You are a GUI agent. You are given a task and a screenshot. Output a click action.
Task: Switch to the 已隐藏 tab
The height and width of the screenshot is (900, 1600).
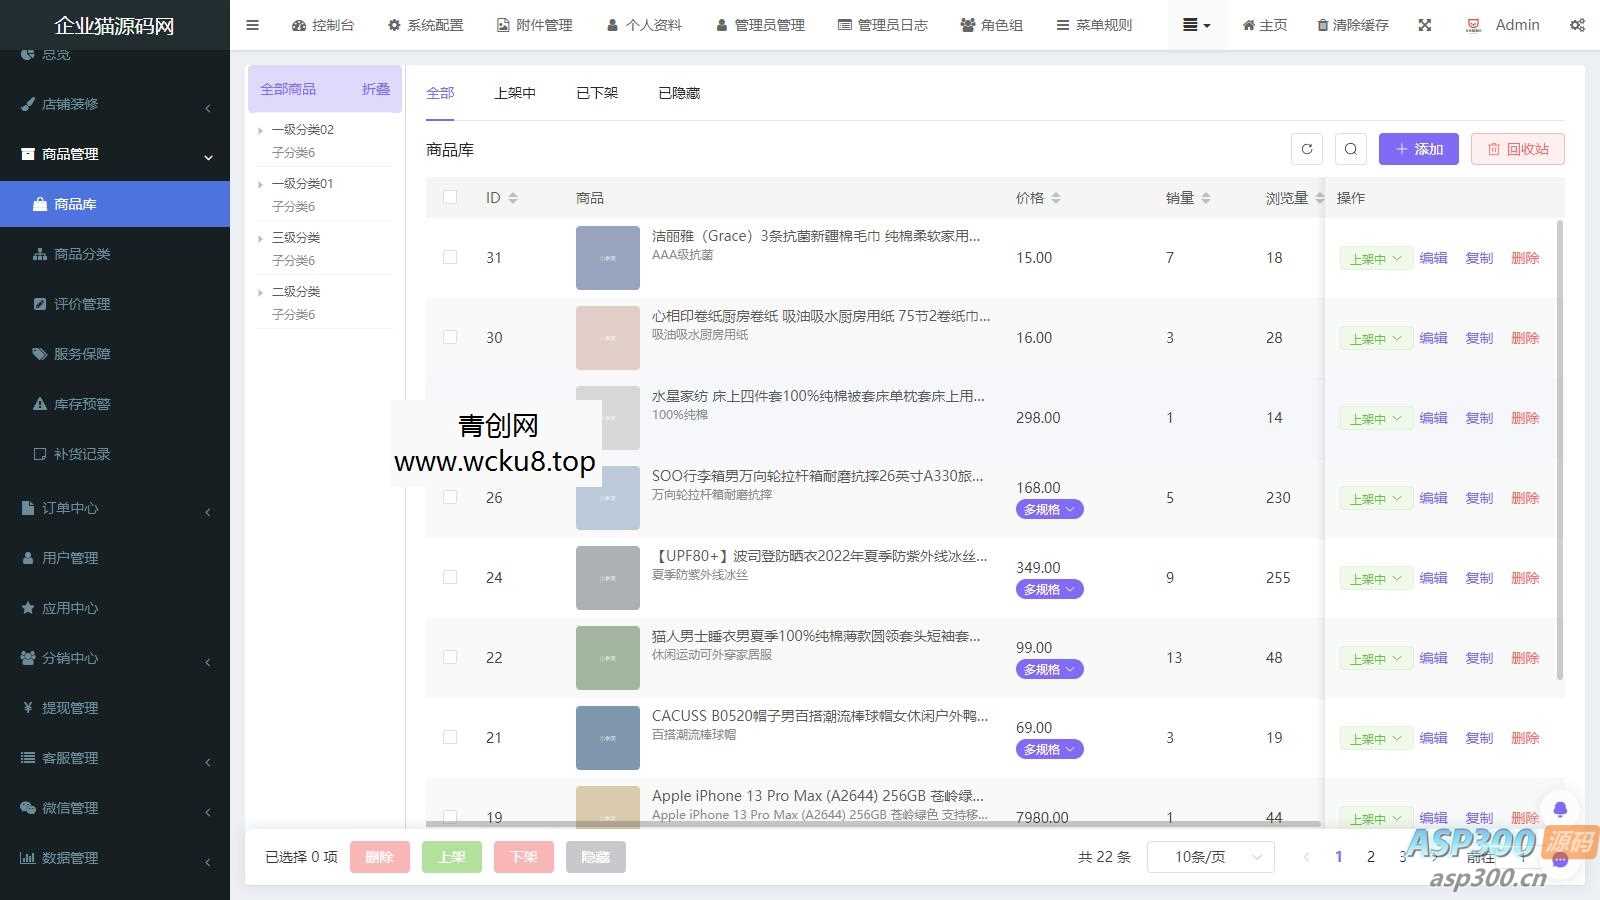pos(678,92)
